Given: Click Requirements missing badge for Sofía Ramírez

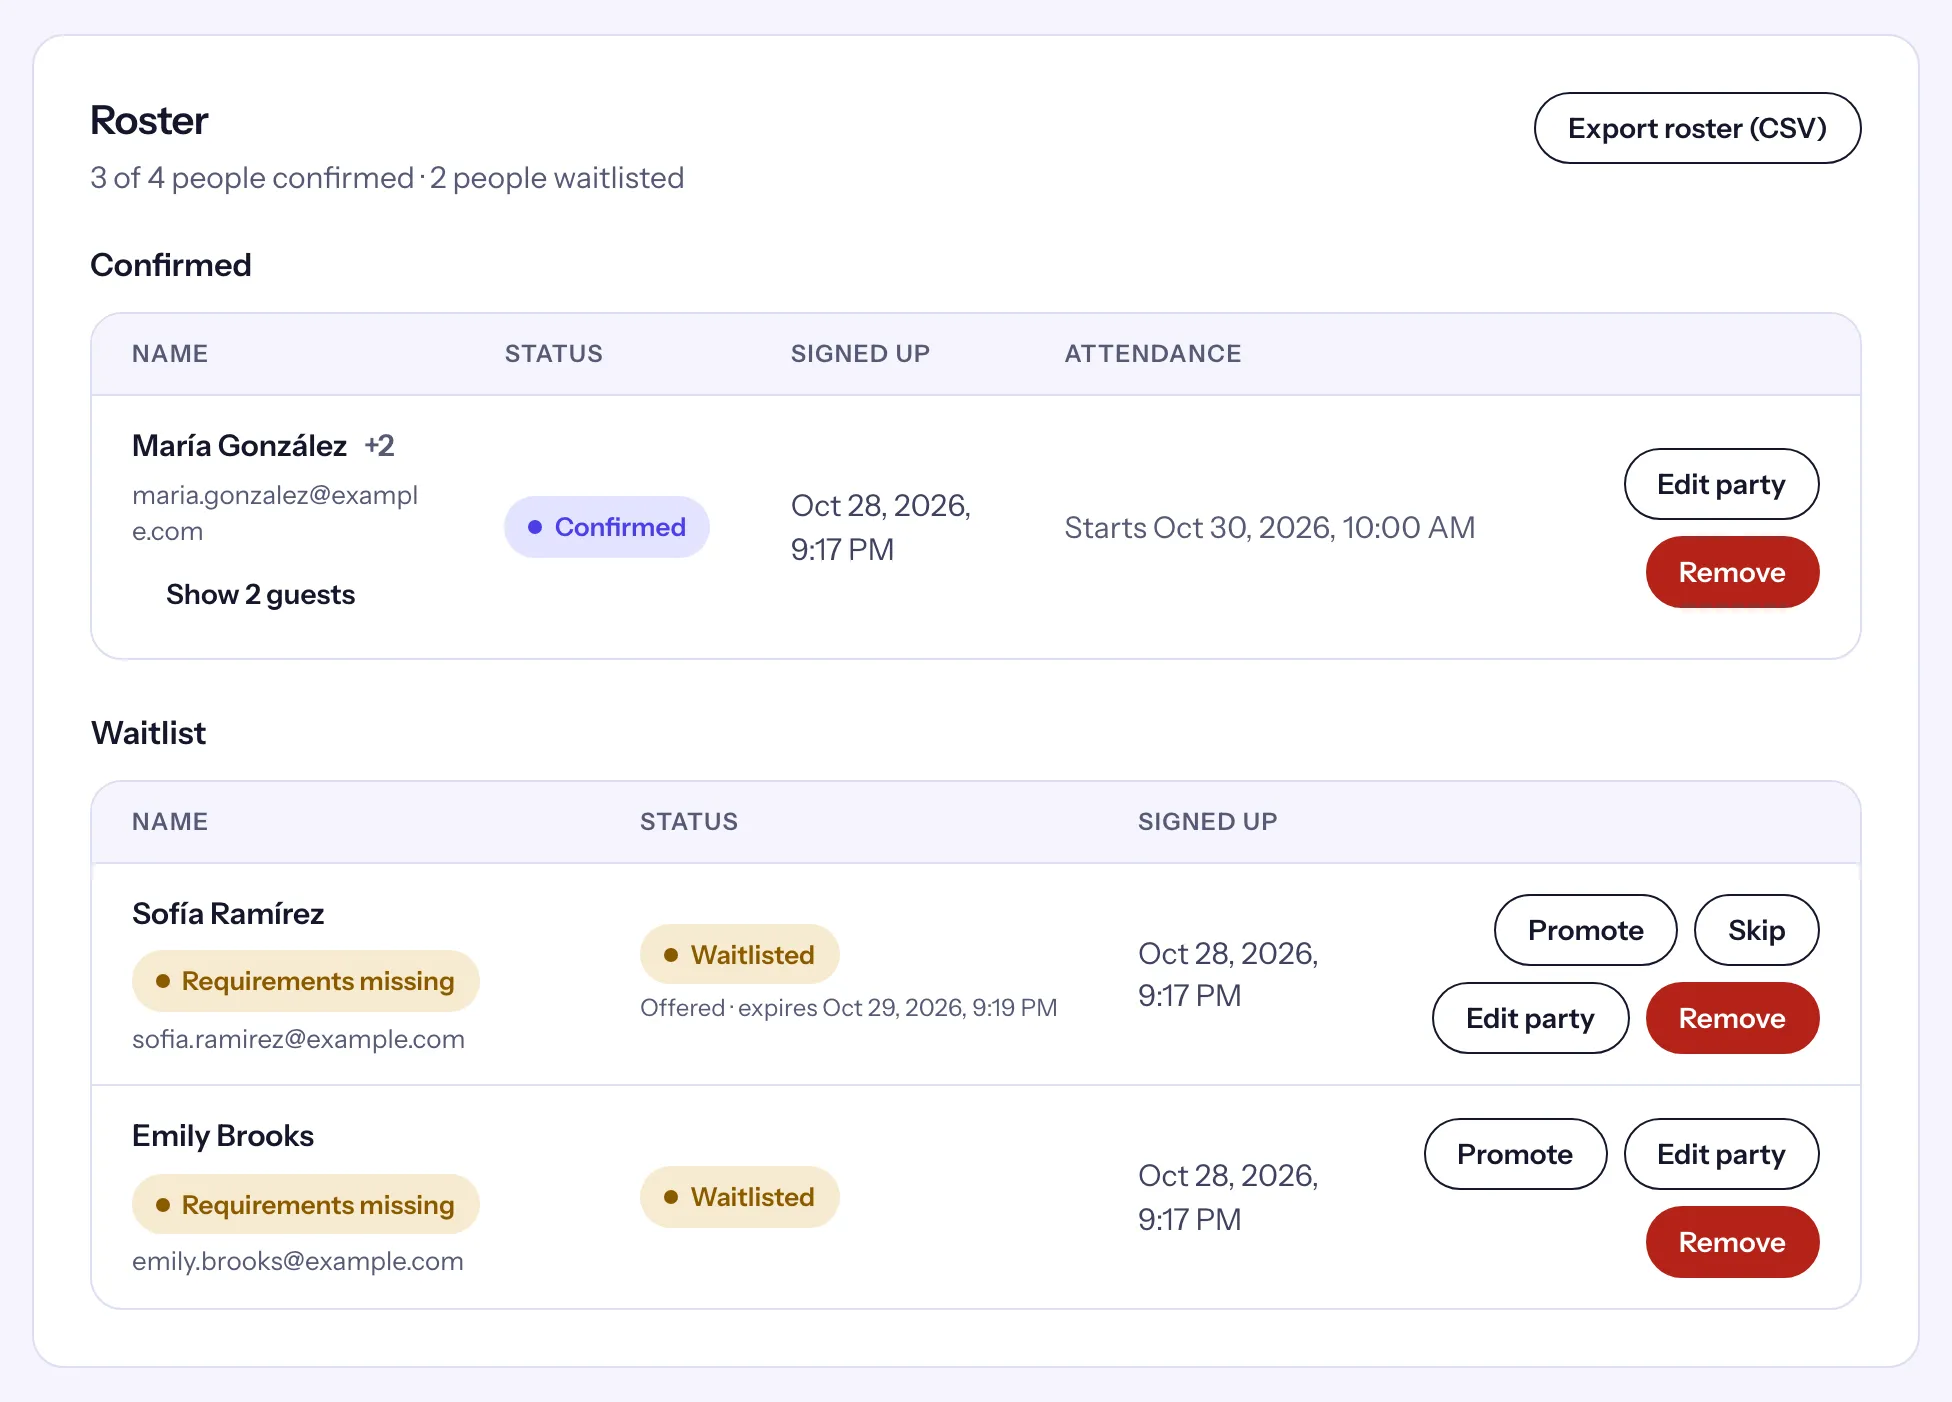Looking at the screenshot, I should coord(306,981).
